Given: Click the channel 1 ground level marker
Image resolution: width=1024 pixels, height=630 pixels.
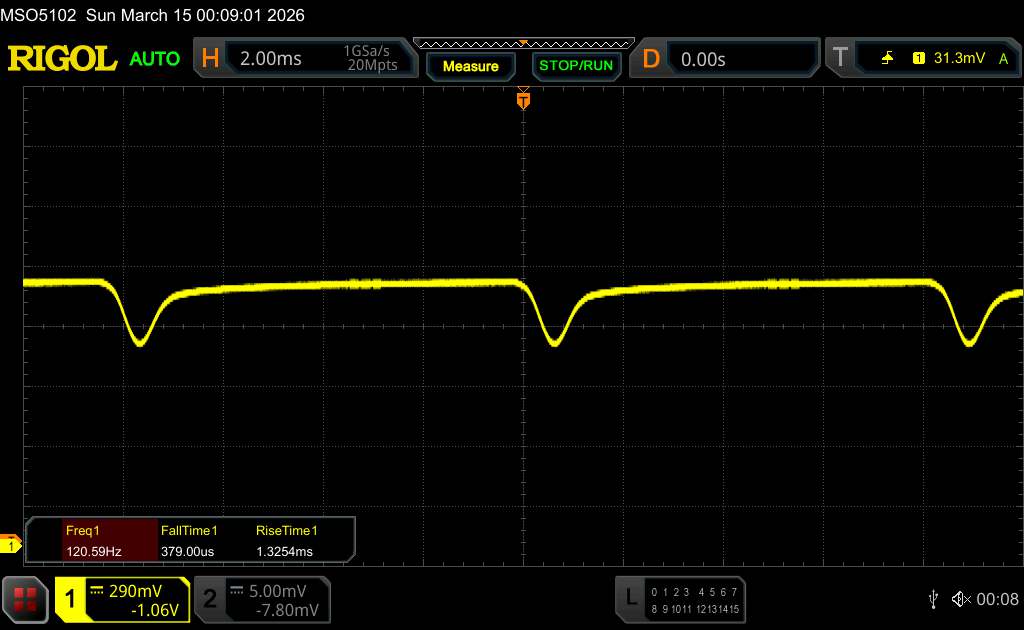Looking at the screenshot, I should [x=10, y=545].
